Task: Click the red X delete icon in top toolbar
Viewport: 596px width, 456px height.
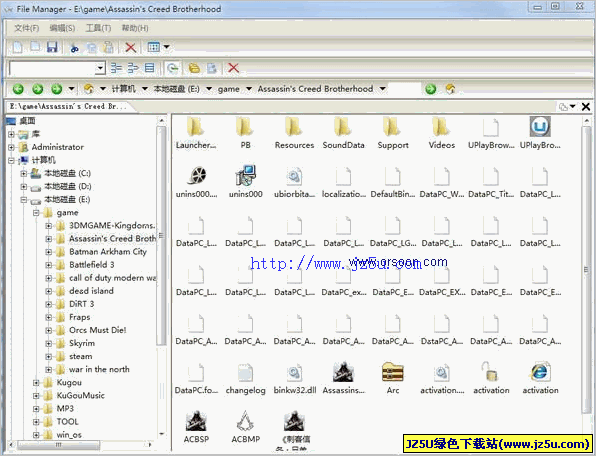Action: (x=130, y=48)
